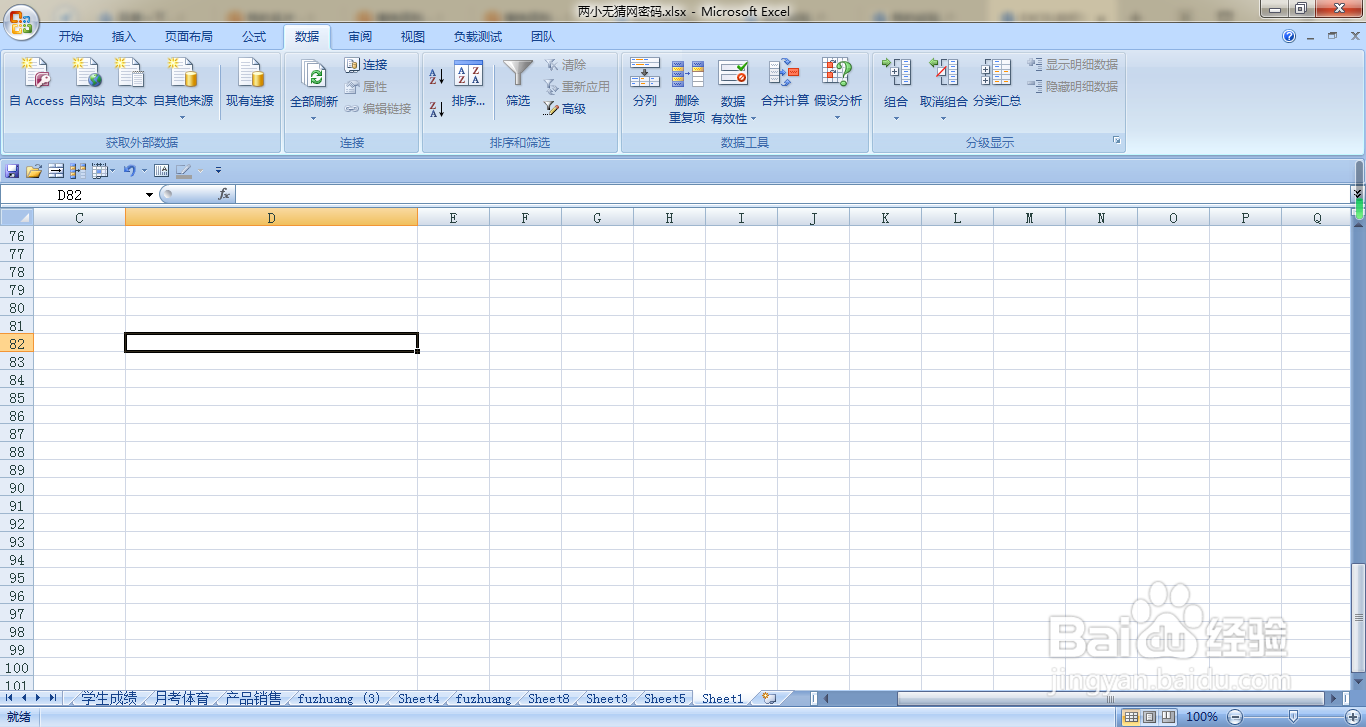
Task: Open Undo history dropdown arrow
Action: [x=144, y=171]
